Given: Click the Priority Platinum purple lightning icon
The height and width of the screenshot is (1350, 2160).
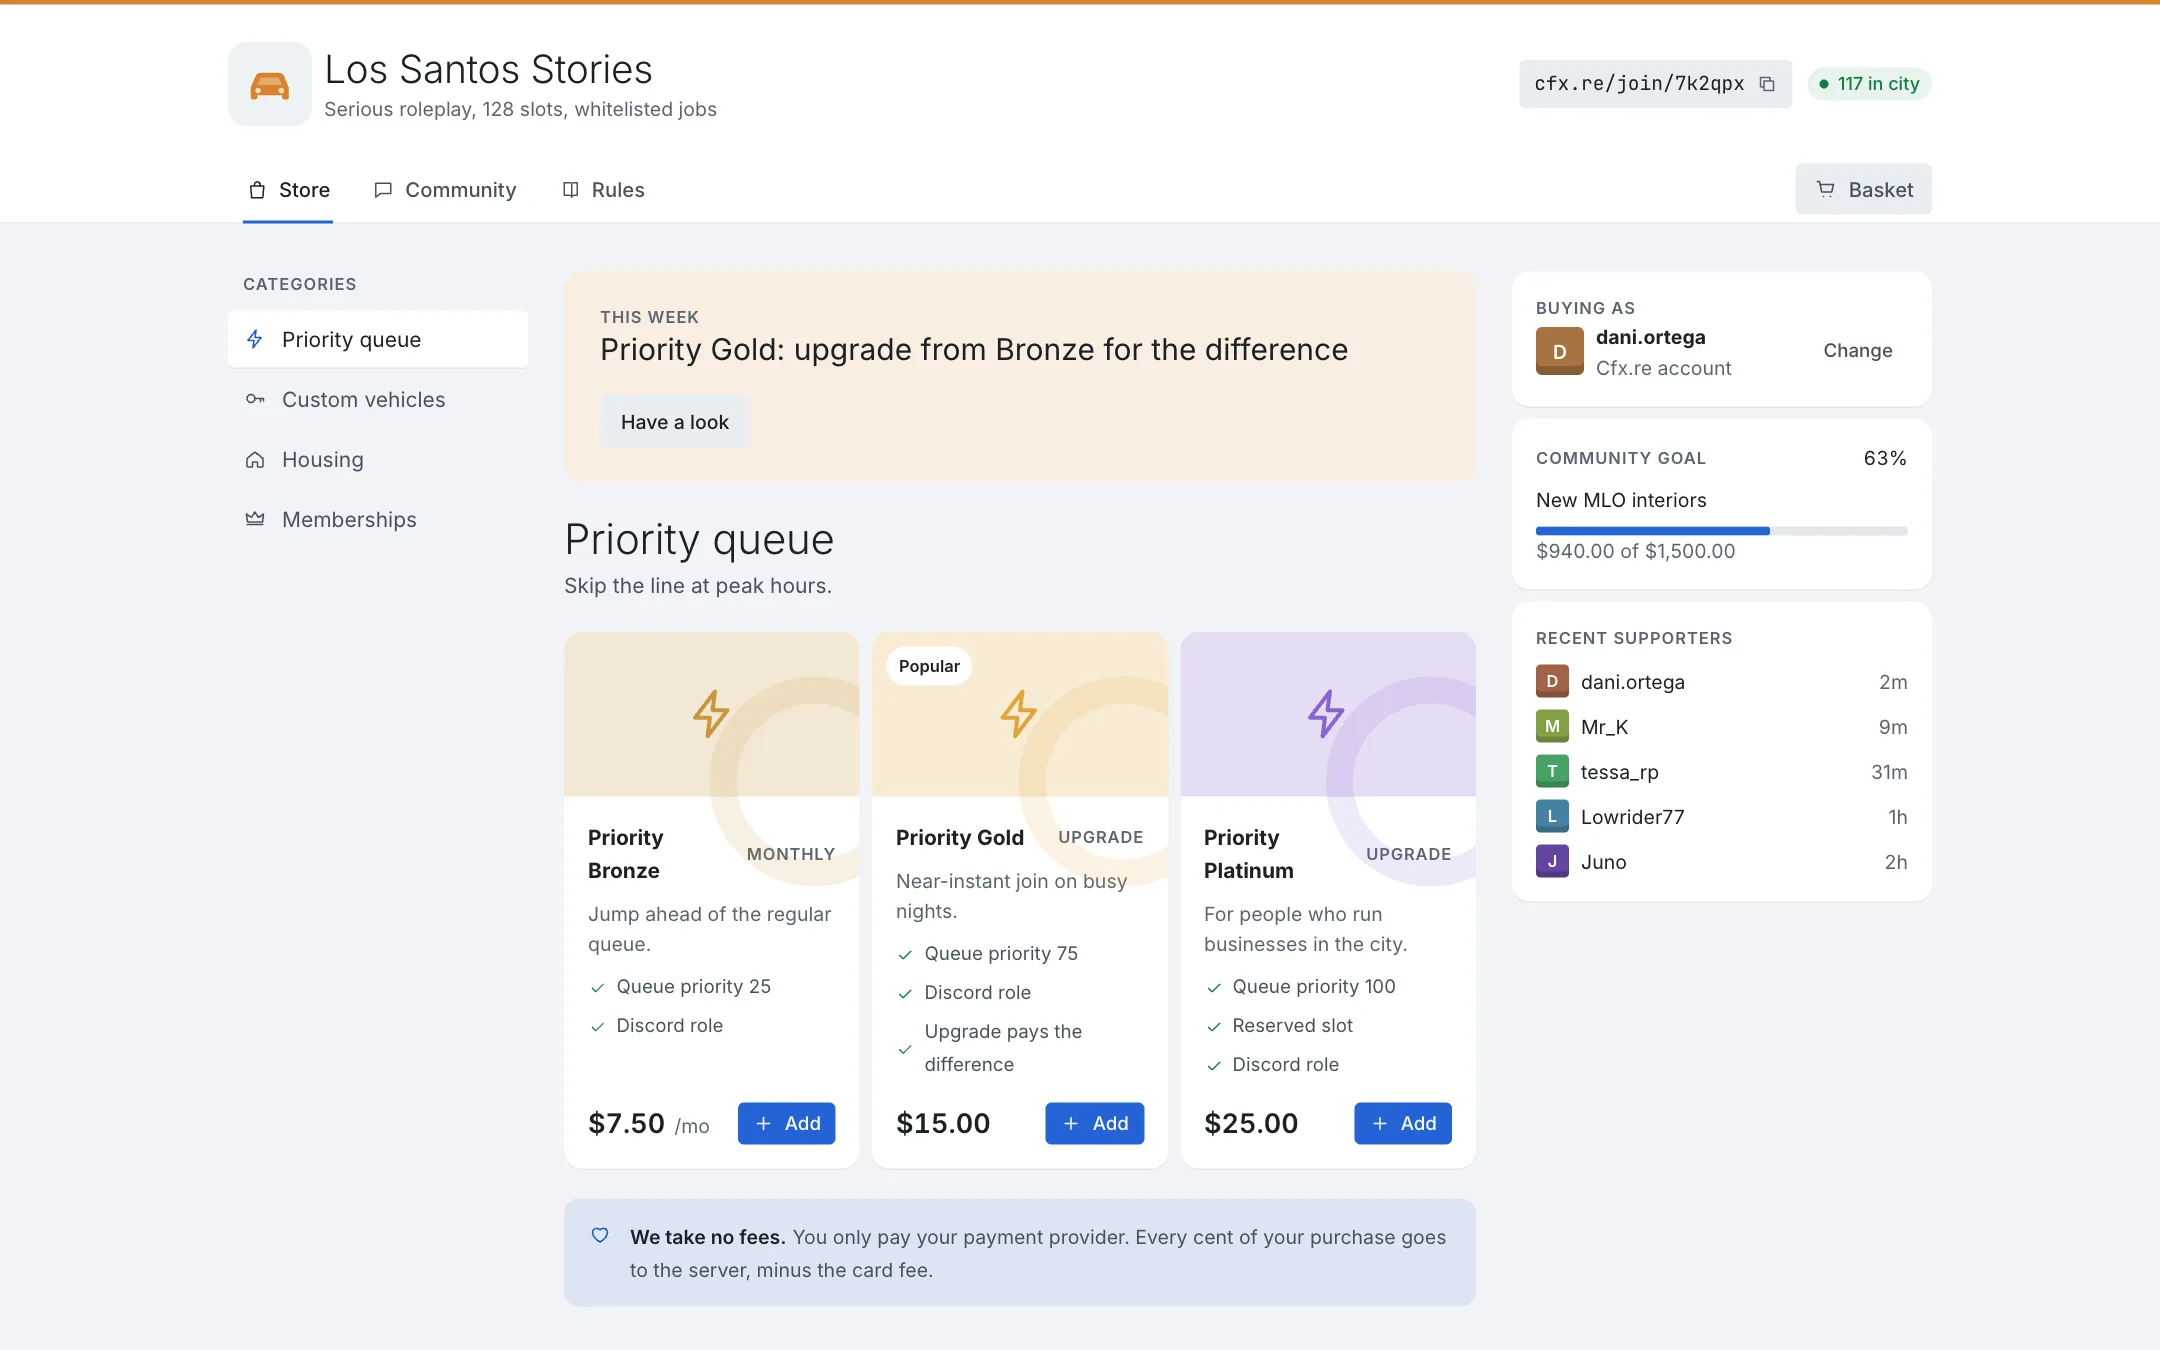Looking at the screenshot, I should pyautogui.click(x=1327, y=714).
